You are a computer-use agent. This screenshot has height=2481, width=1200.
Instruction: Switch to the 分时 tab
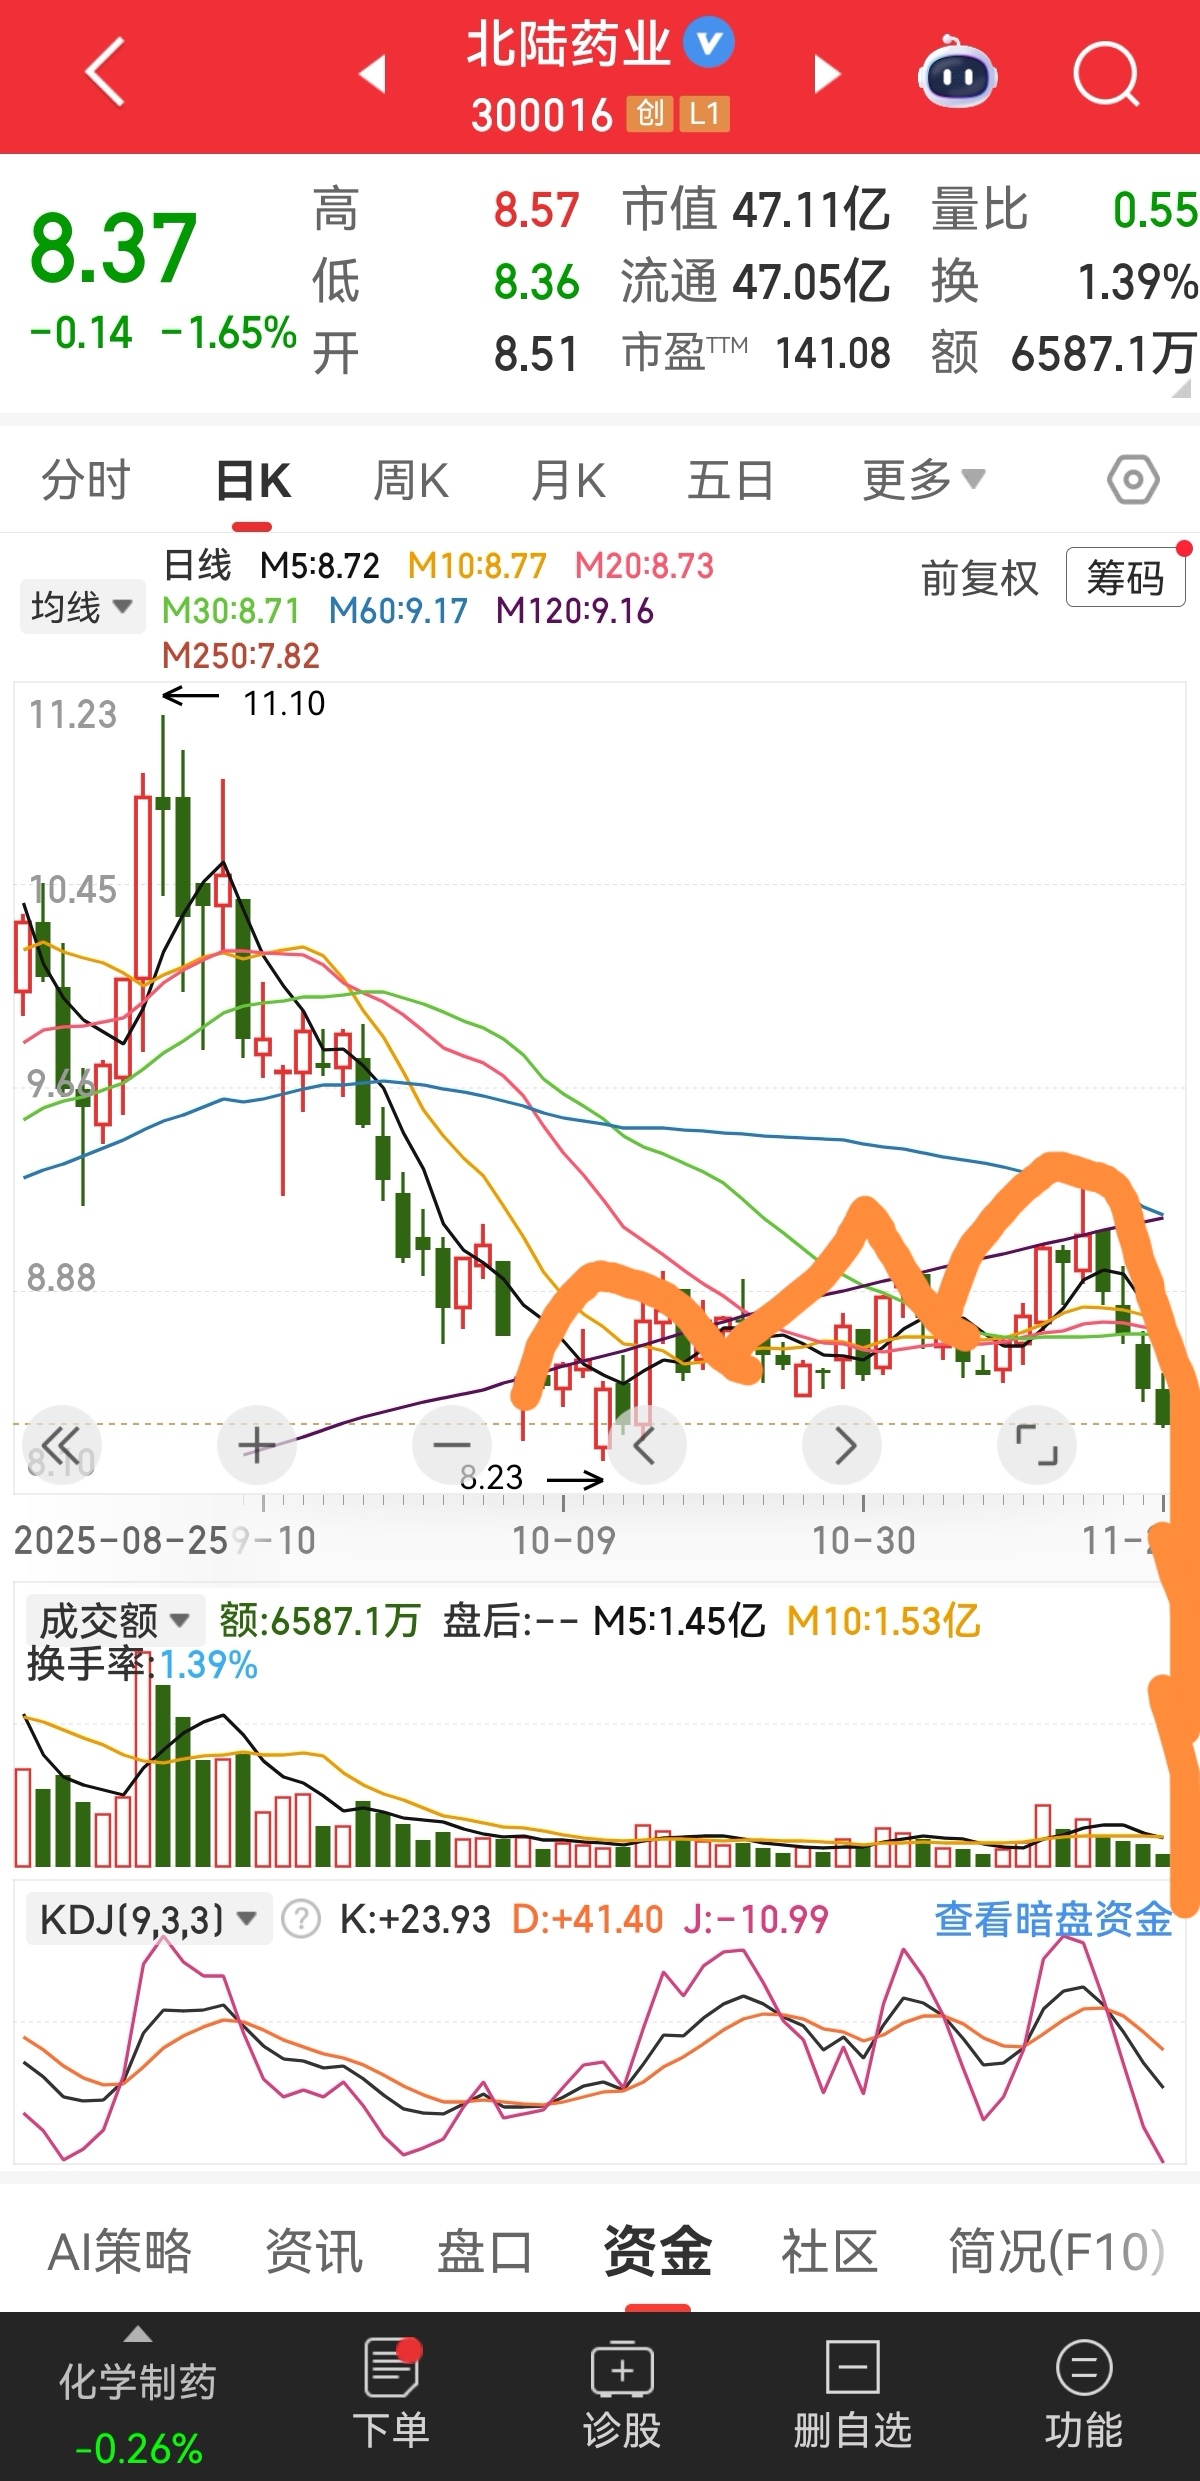pos(86,480)
